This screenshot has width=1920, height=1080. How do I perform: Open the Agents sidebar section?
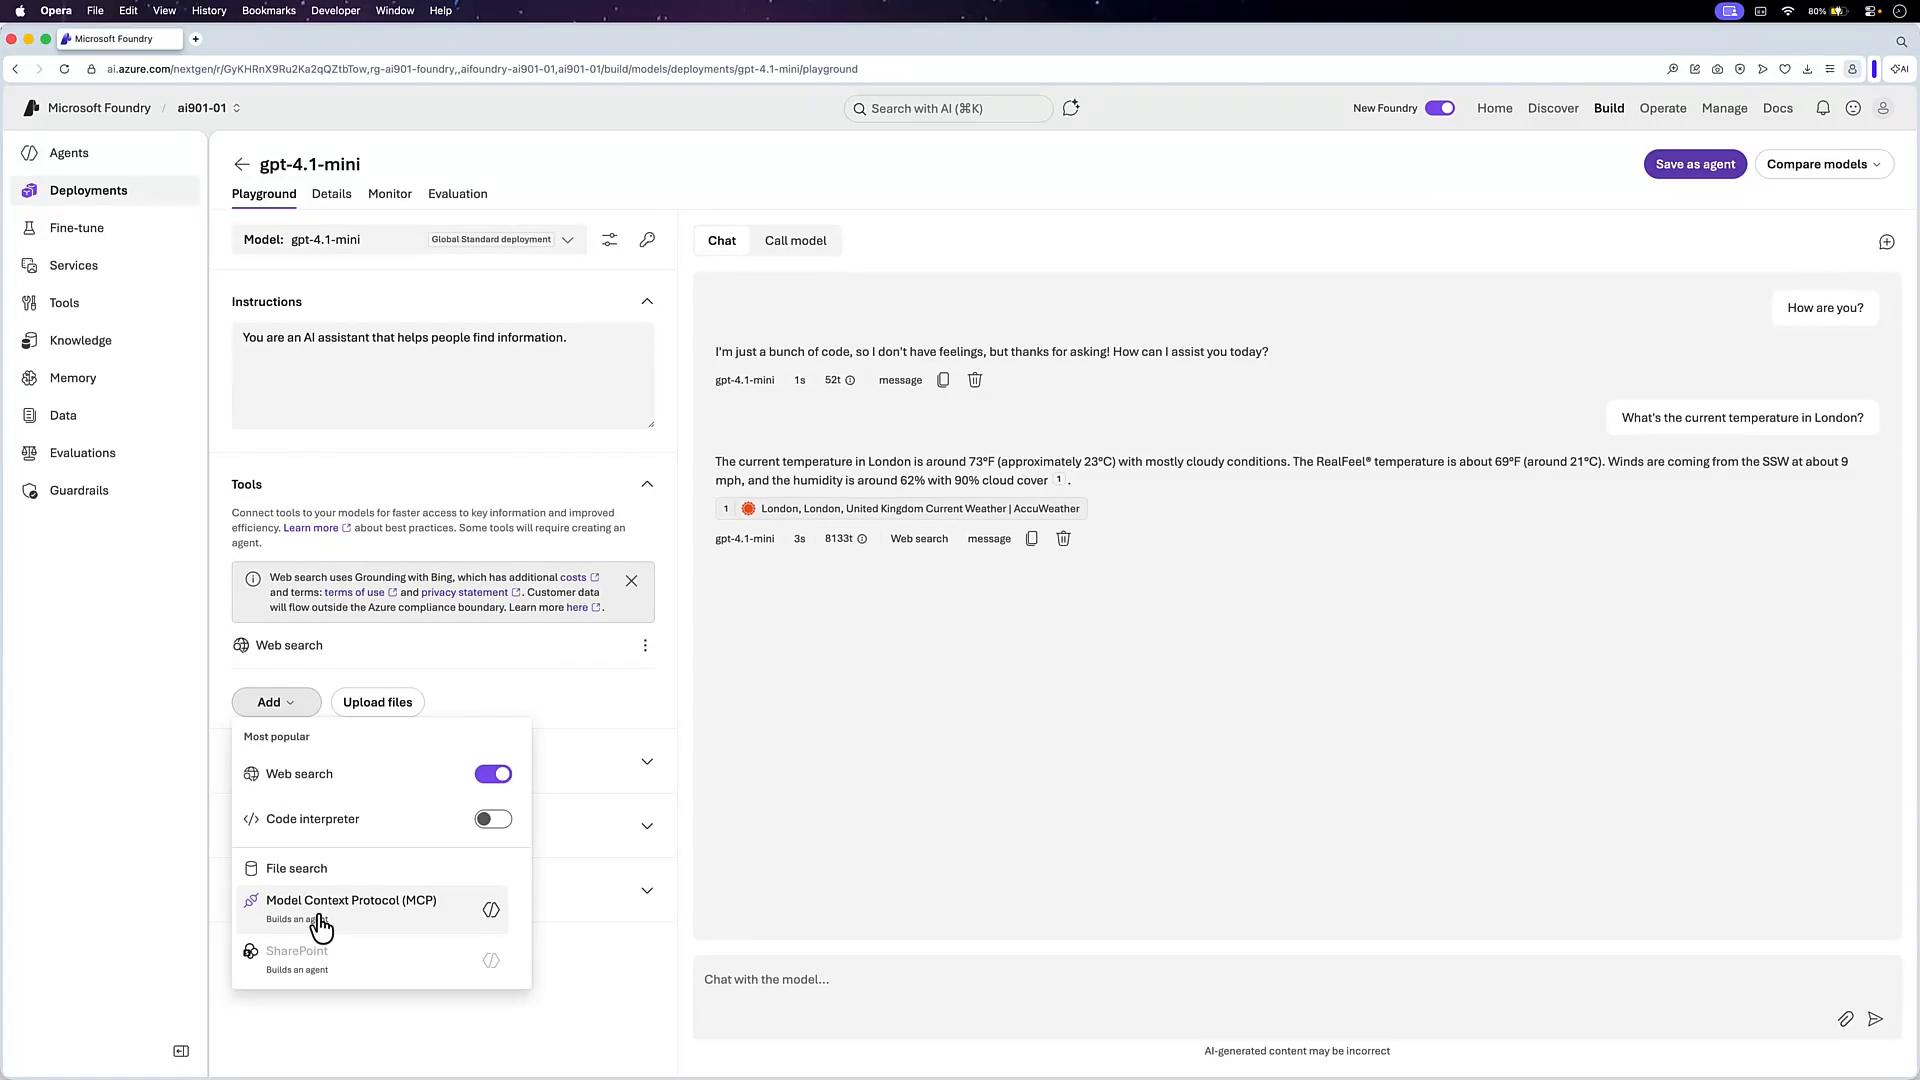(x=69, y=153)
